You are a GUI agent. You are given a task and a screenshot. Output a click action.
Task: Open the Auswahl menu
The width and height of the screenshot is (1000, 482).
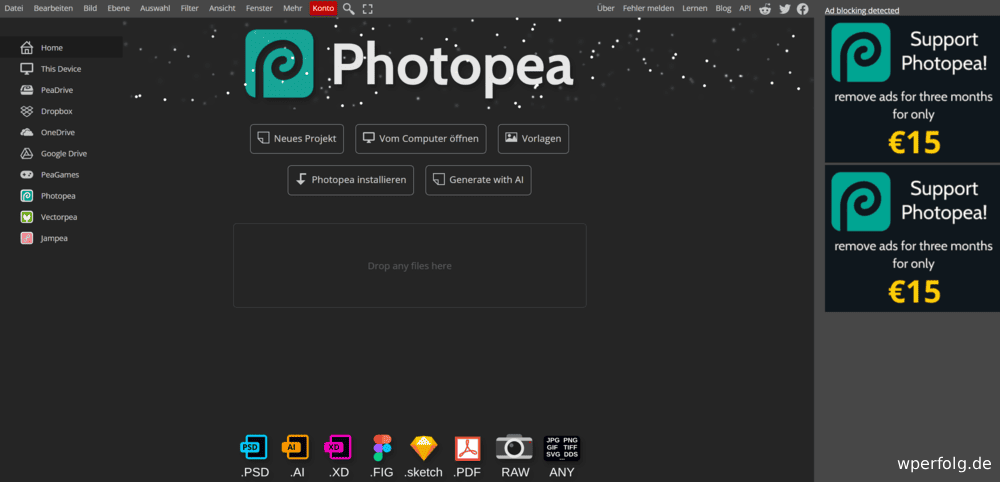coord(155,8)
